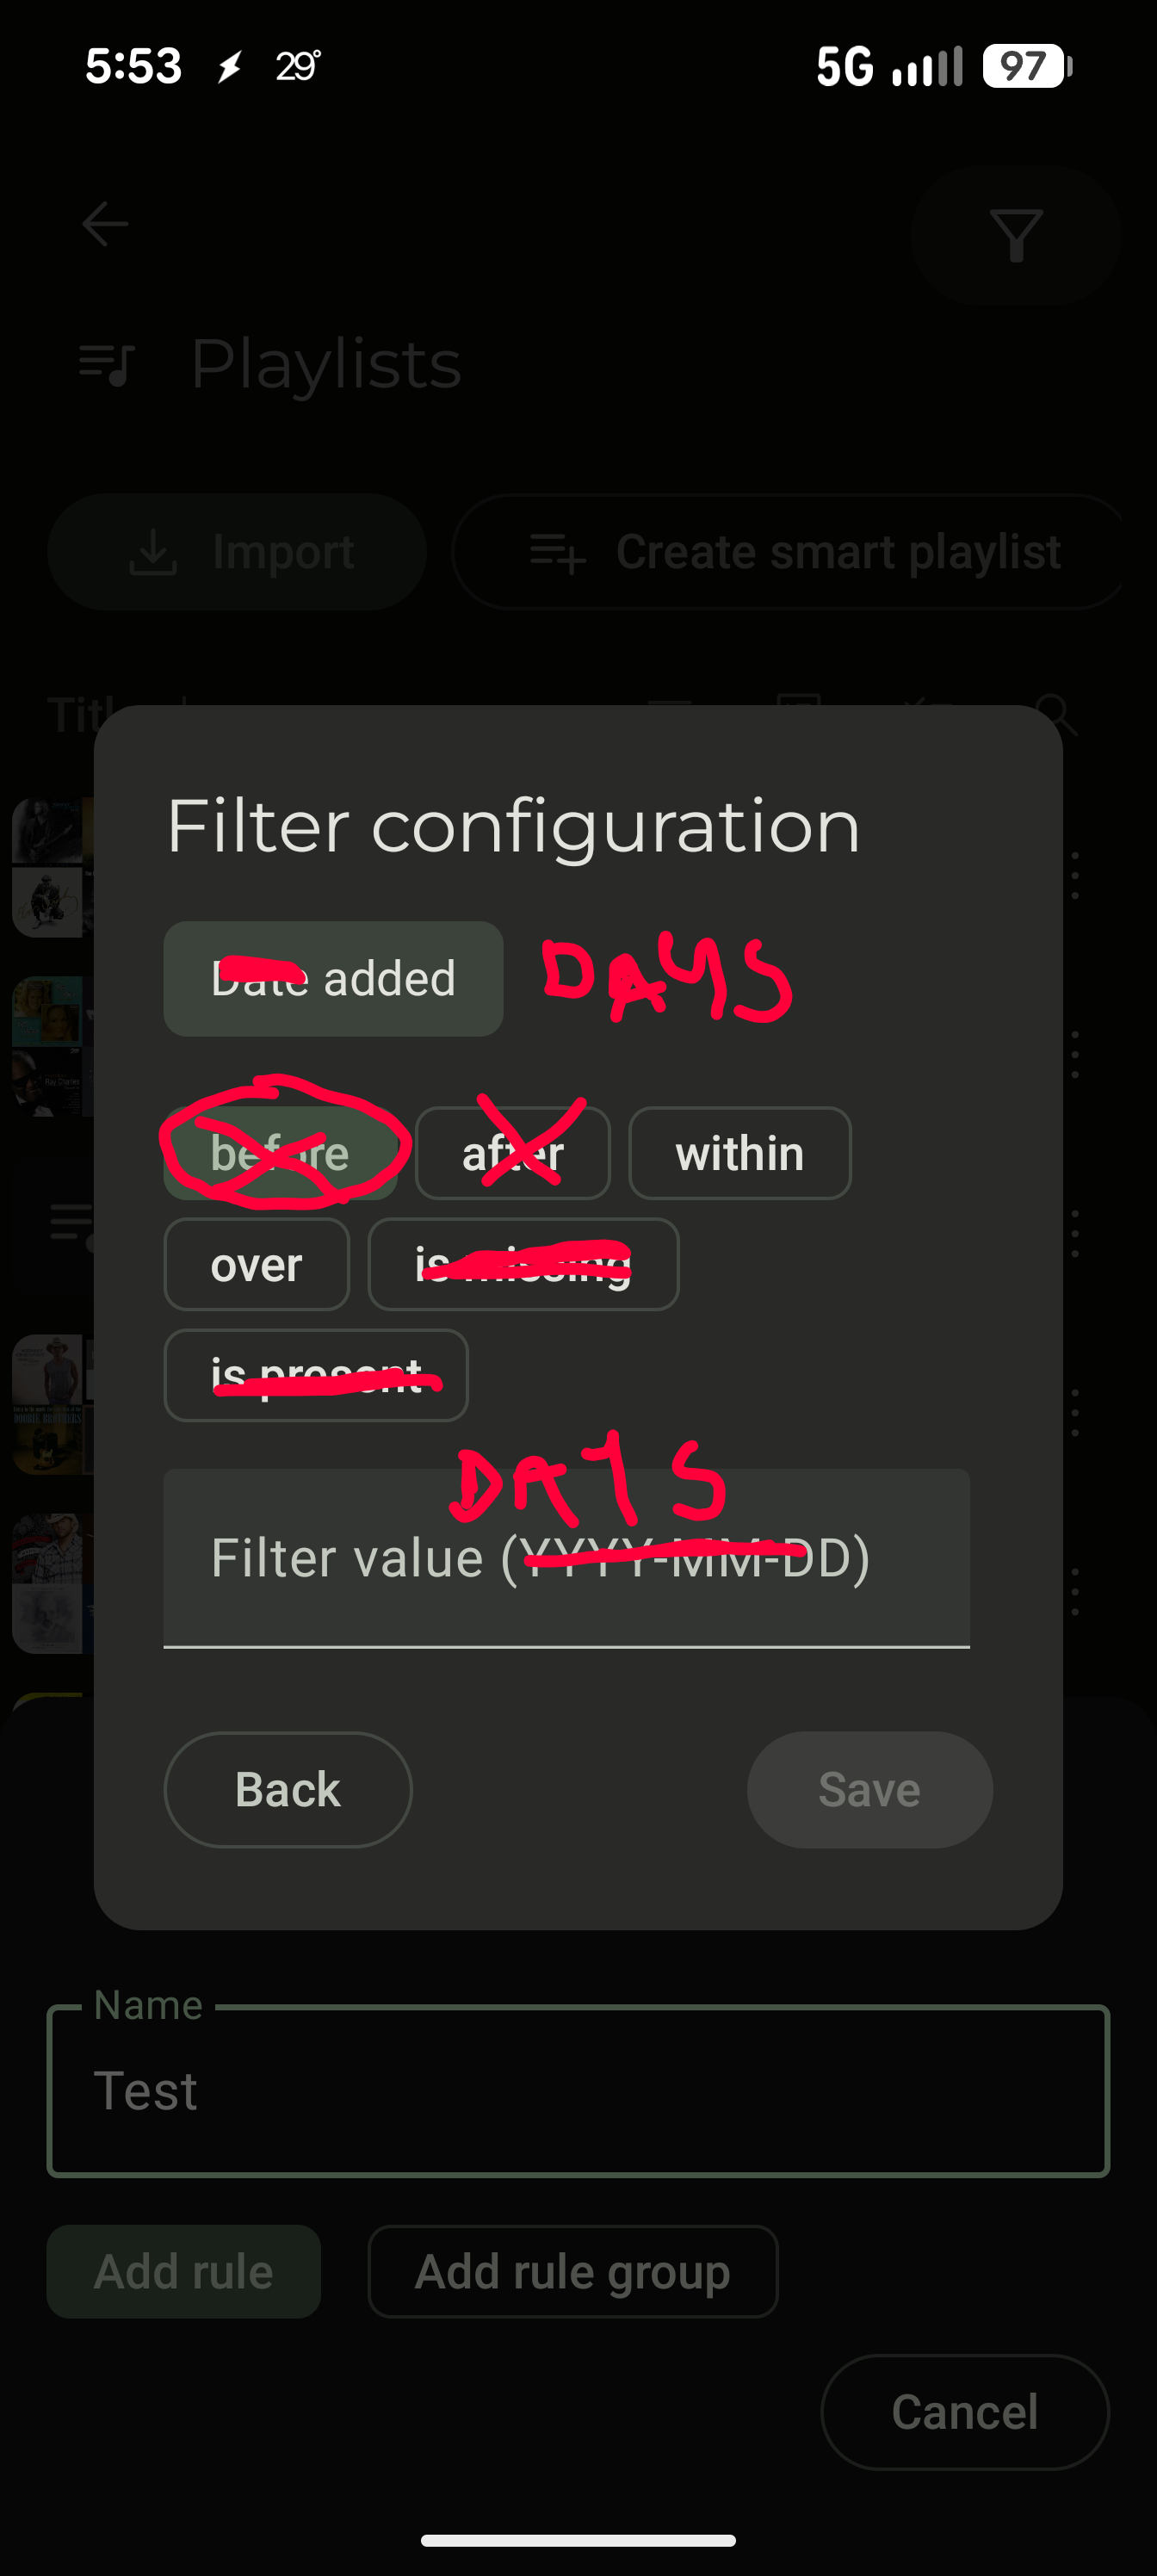1157x2576 pixels.
Task: Tap the back arrow icon
Action: (105, 224)
